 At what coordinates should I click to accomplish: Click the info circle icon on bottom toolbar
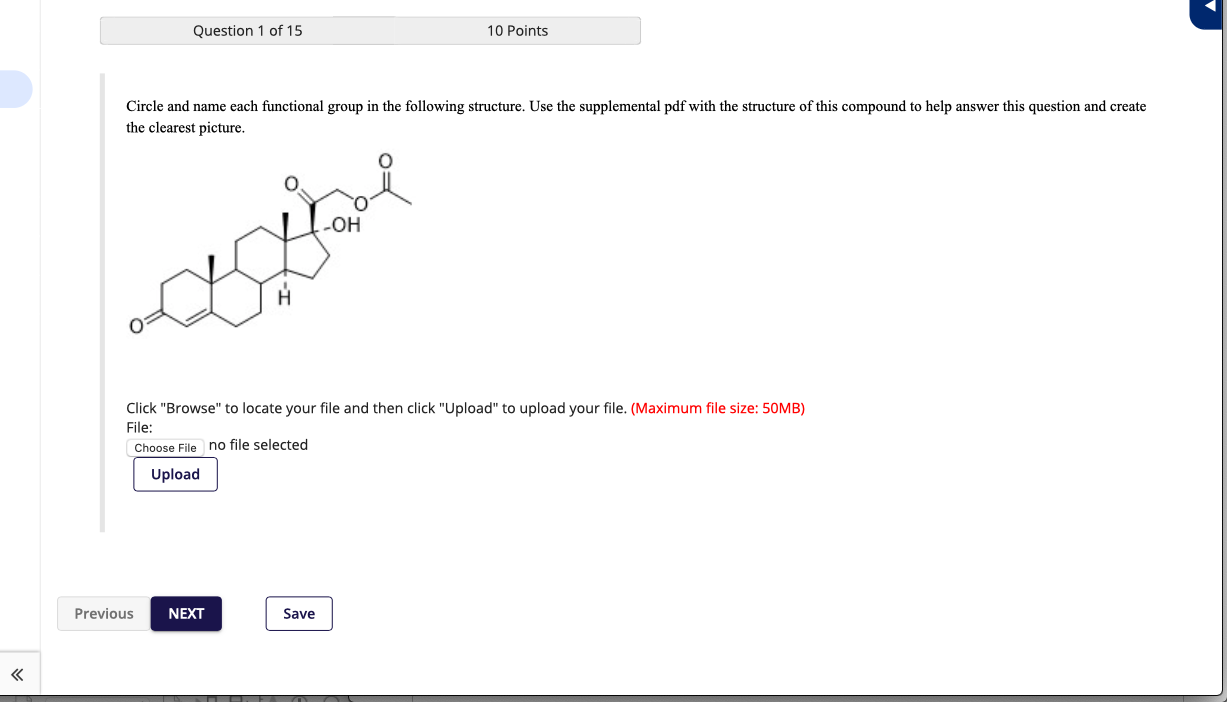(301, 699)
